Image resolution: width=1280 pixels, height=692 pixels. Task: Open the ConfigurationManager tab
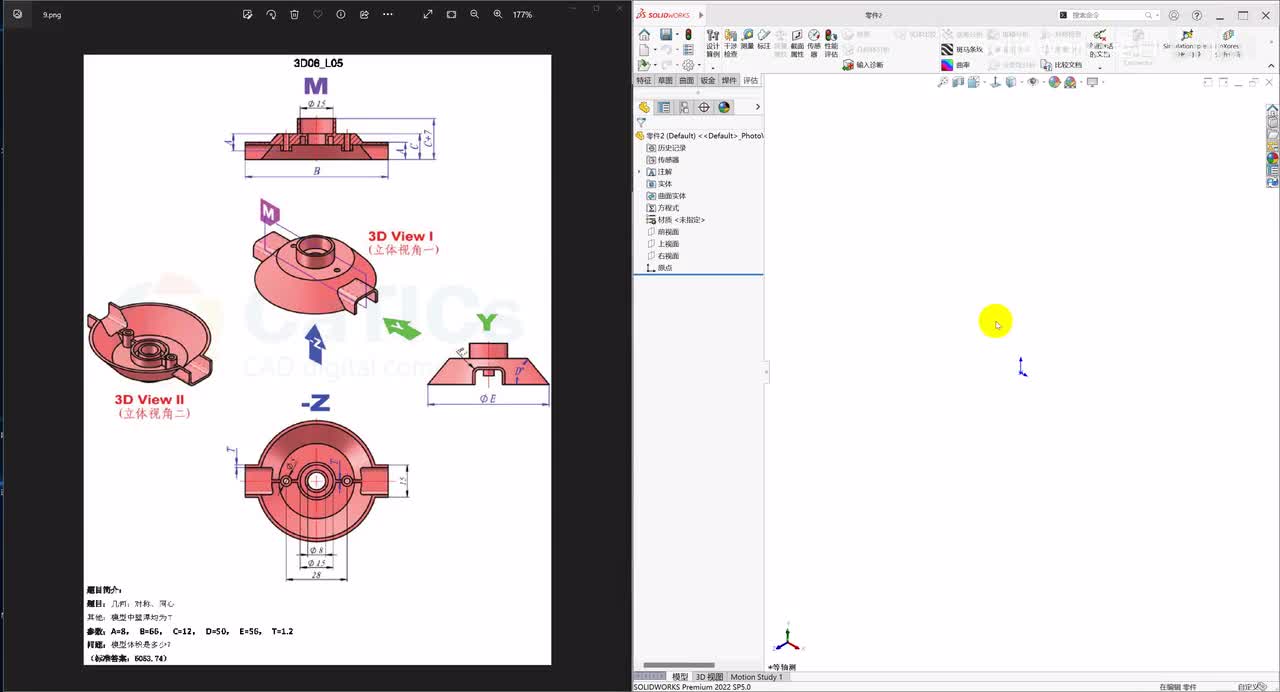point(684,107)
